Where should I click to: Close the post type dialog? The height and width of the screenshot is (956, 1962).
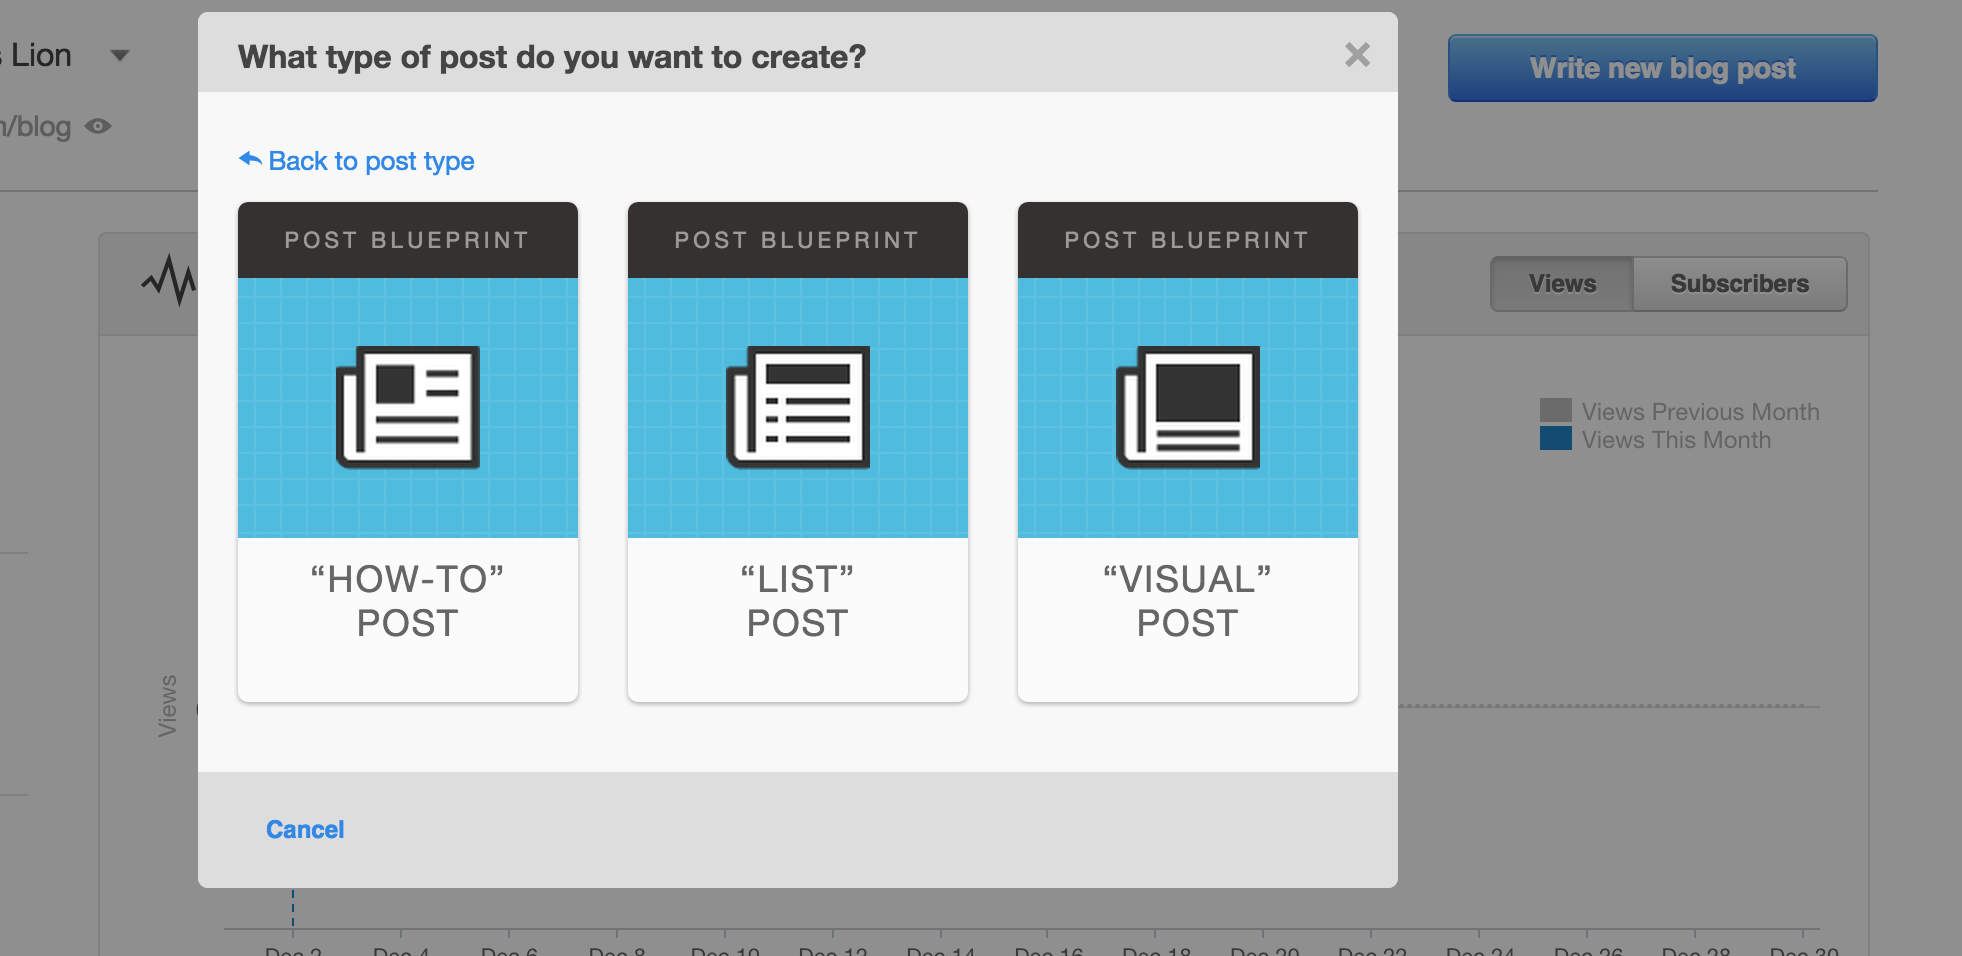(x=1357, y=55)
